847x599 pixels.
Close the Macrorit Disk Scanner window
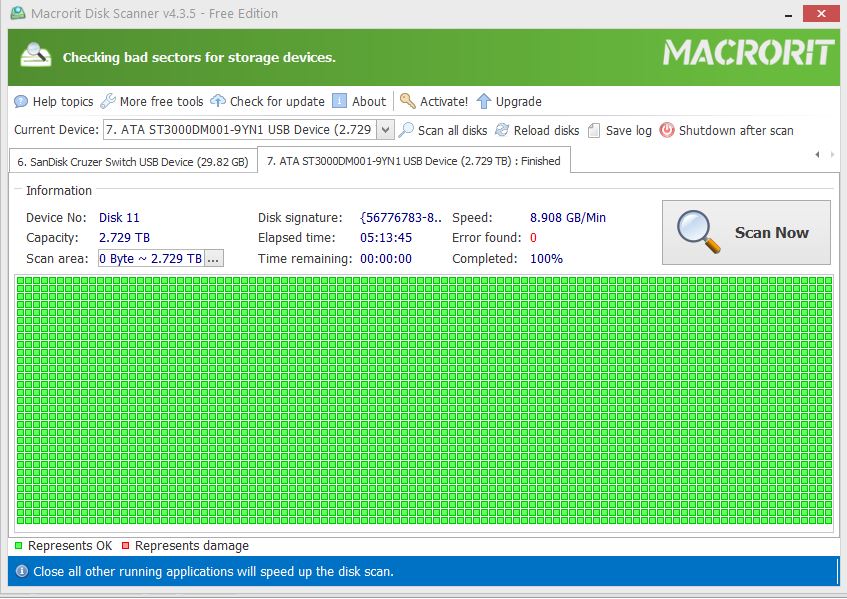(x=821, y=14)
